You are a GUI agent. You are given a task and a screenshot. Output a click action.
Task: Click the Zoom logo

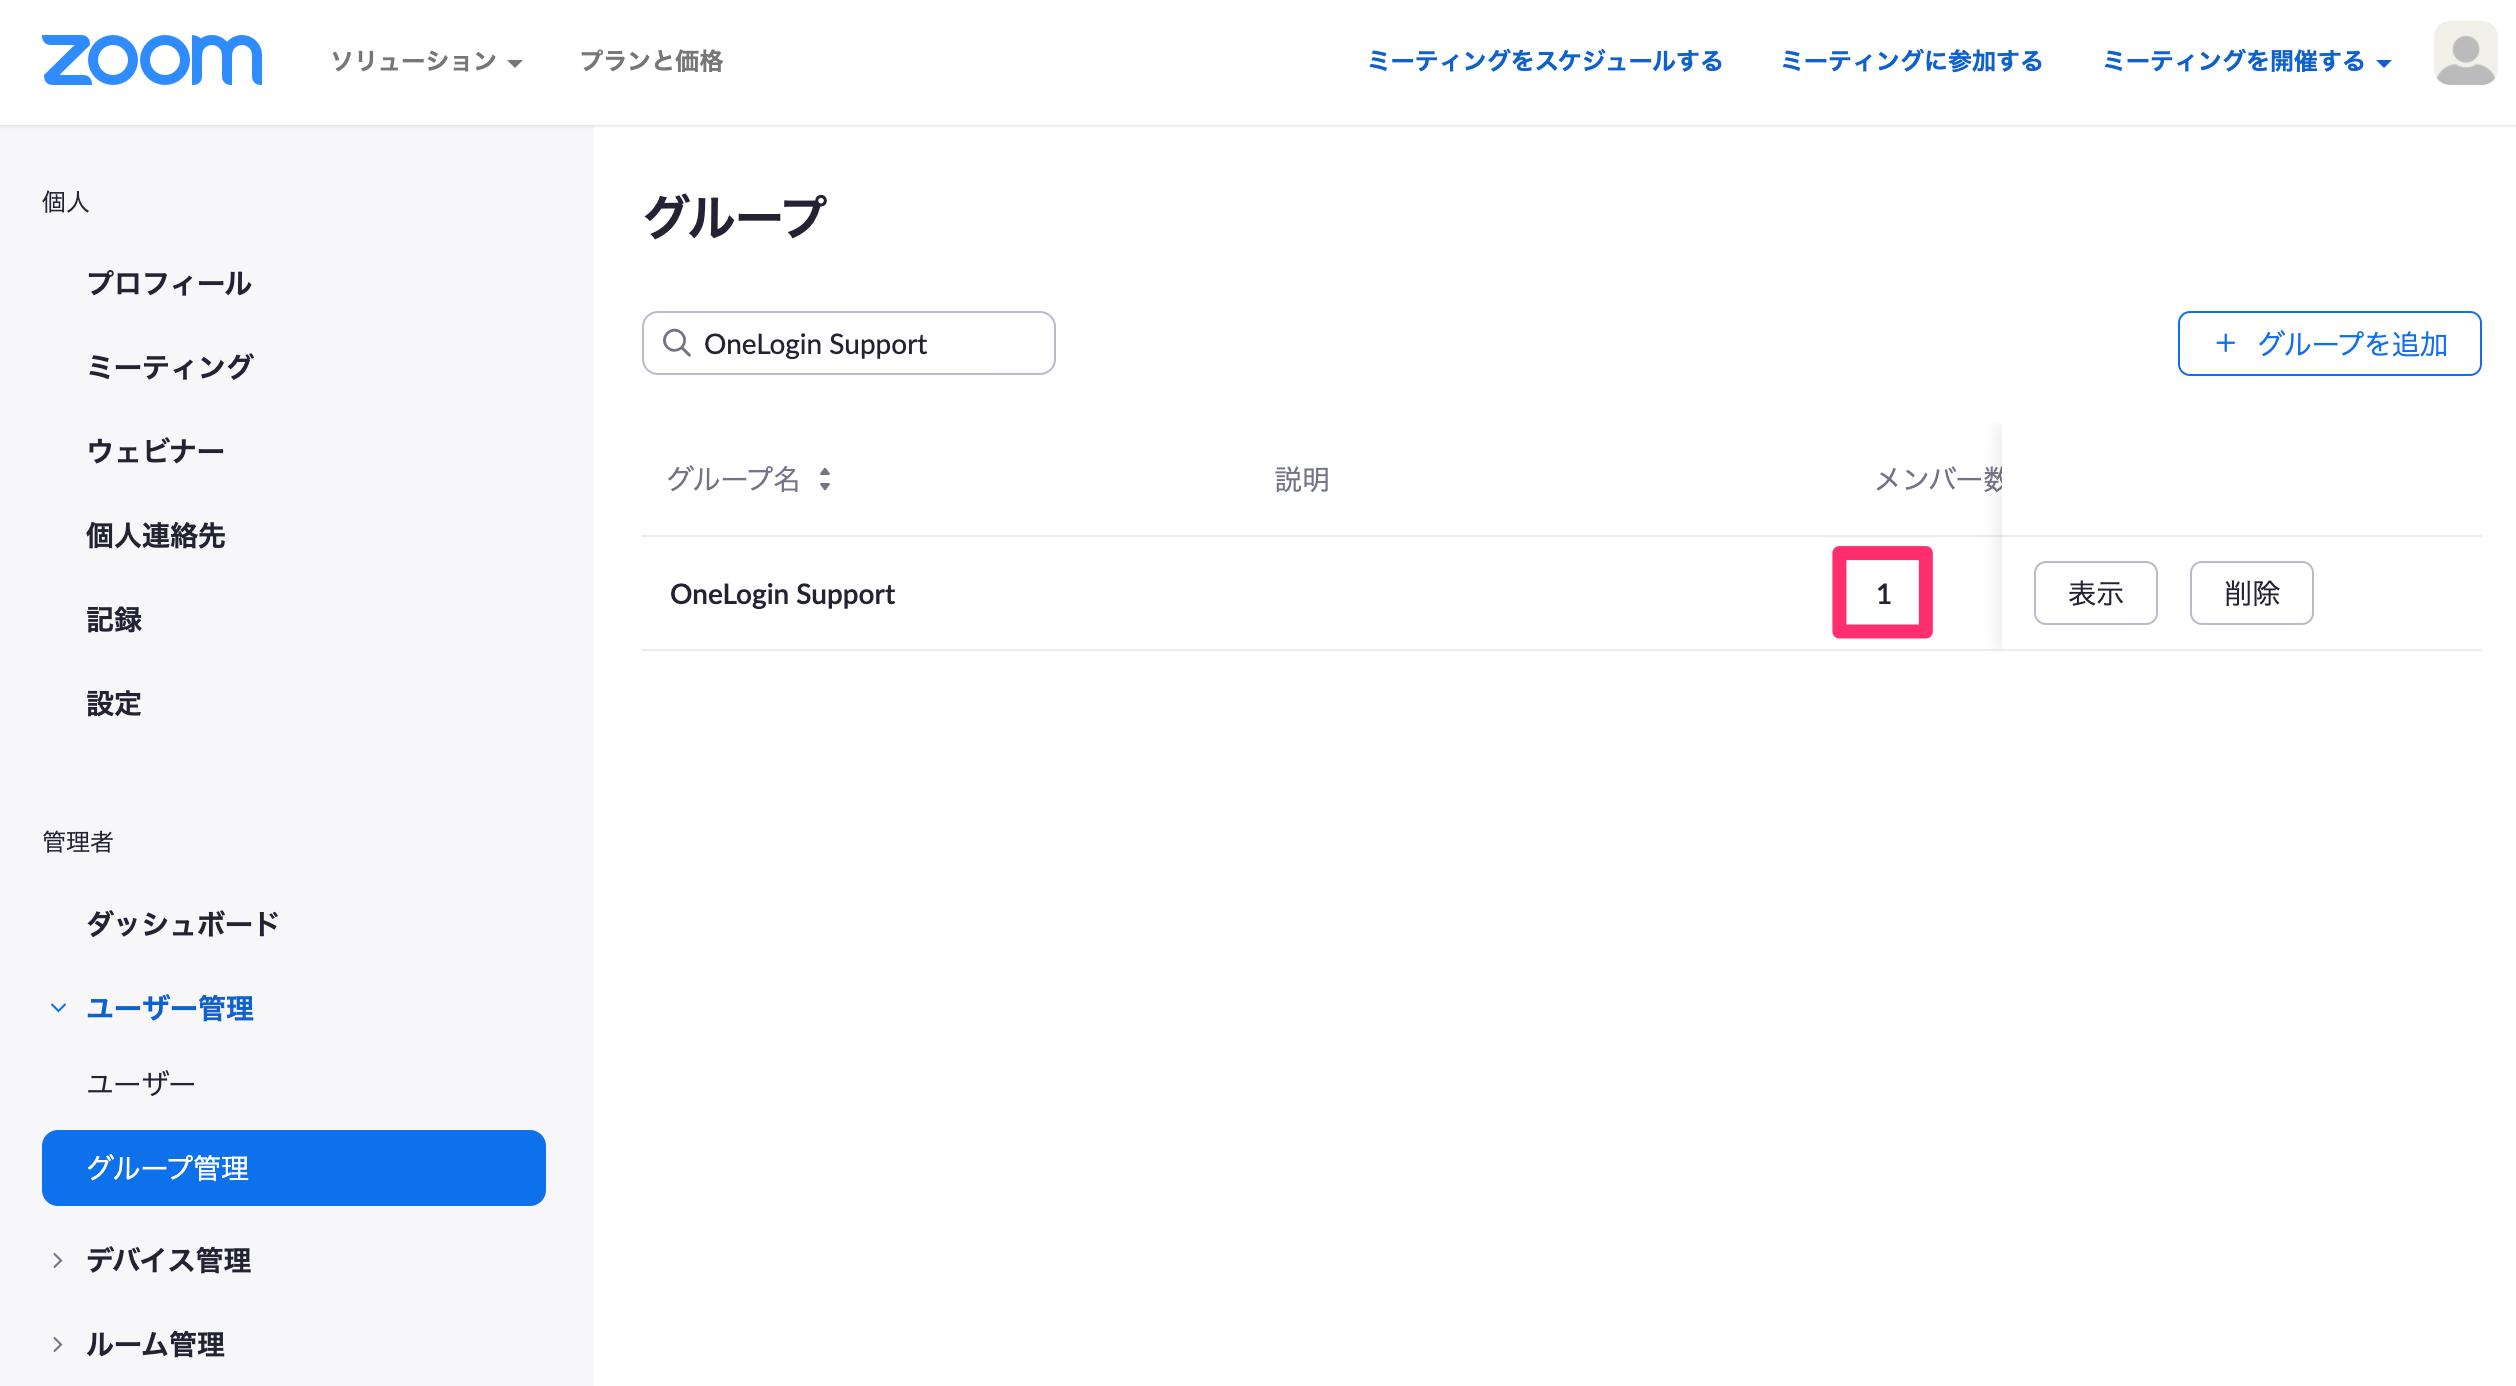(152, 60)
